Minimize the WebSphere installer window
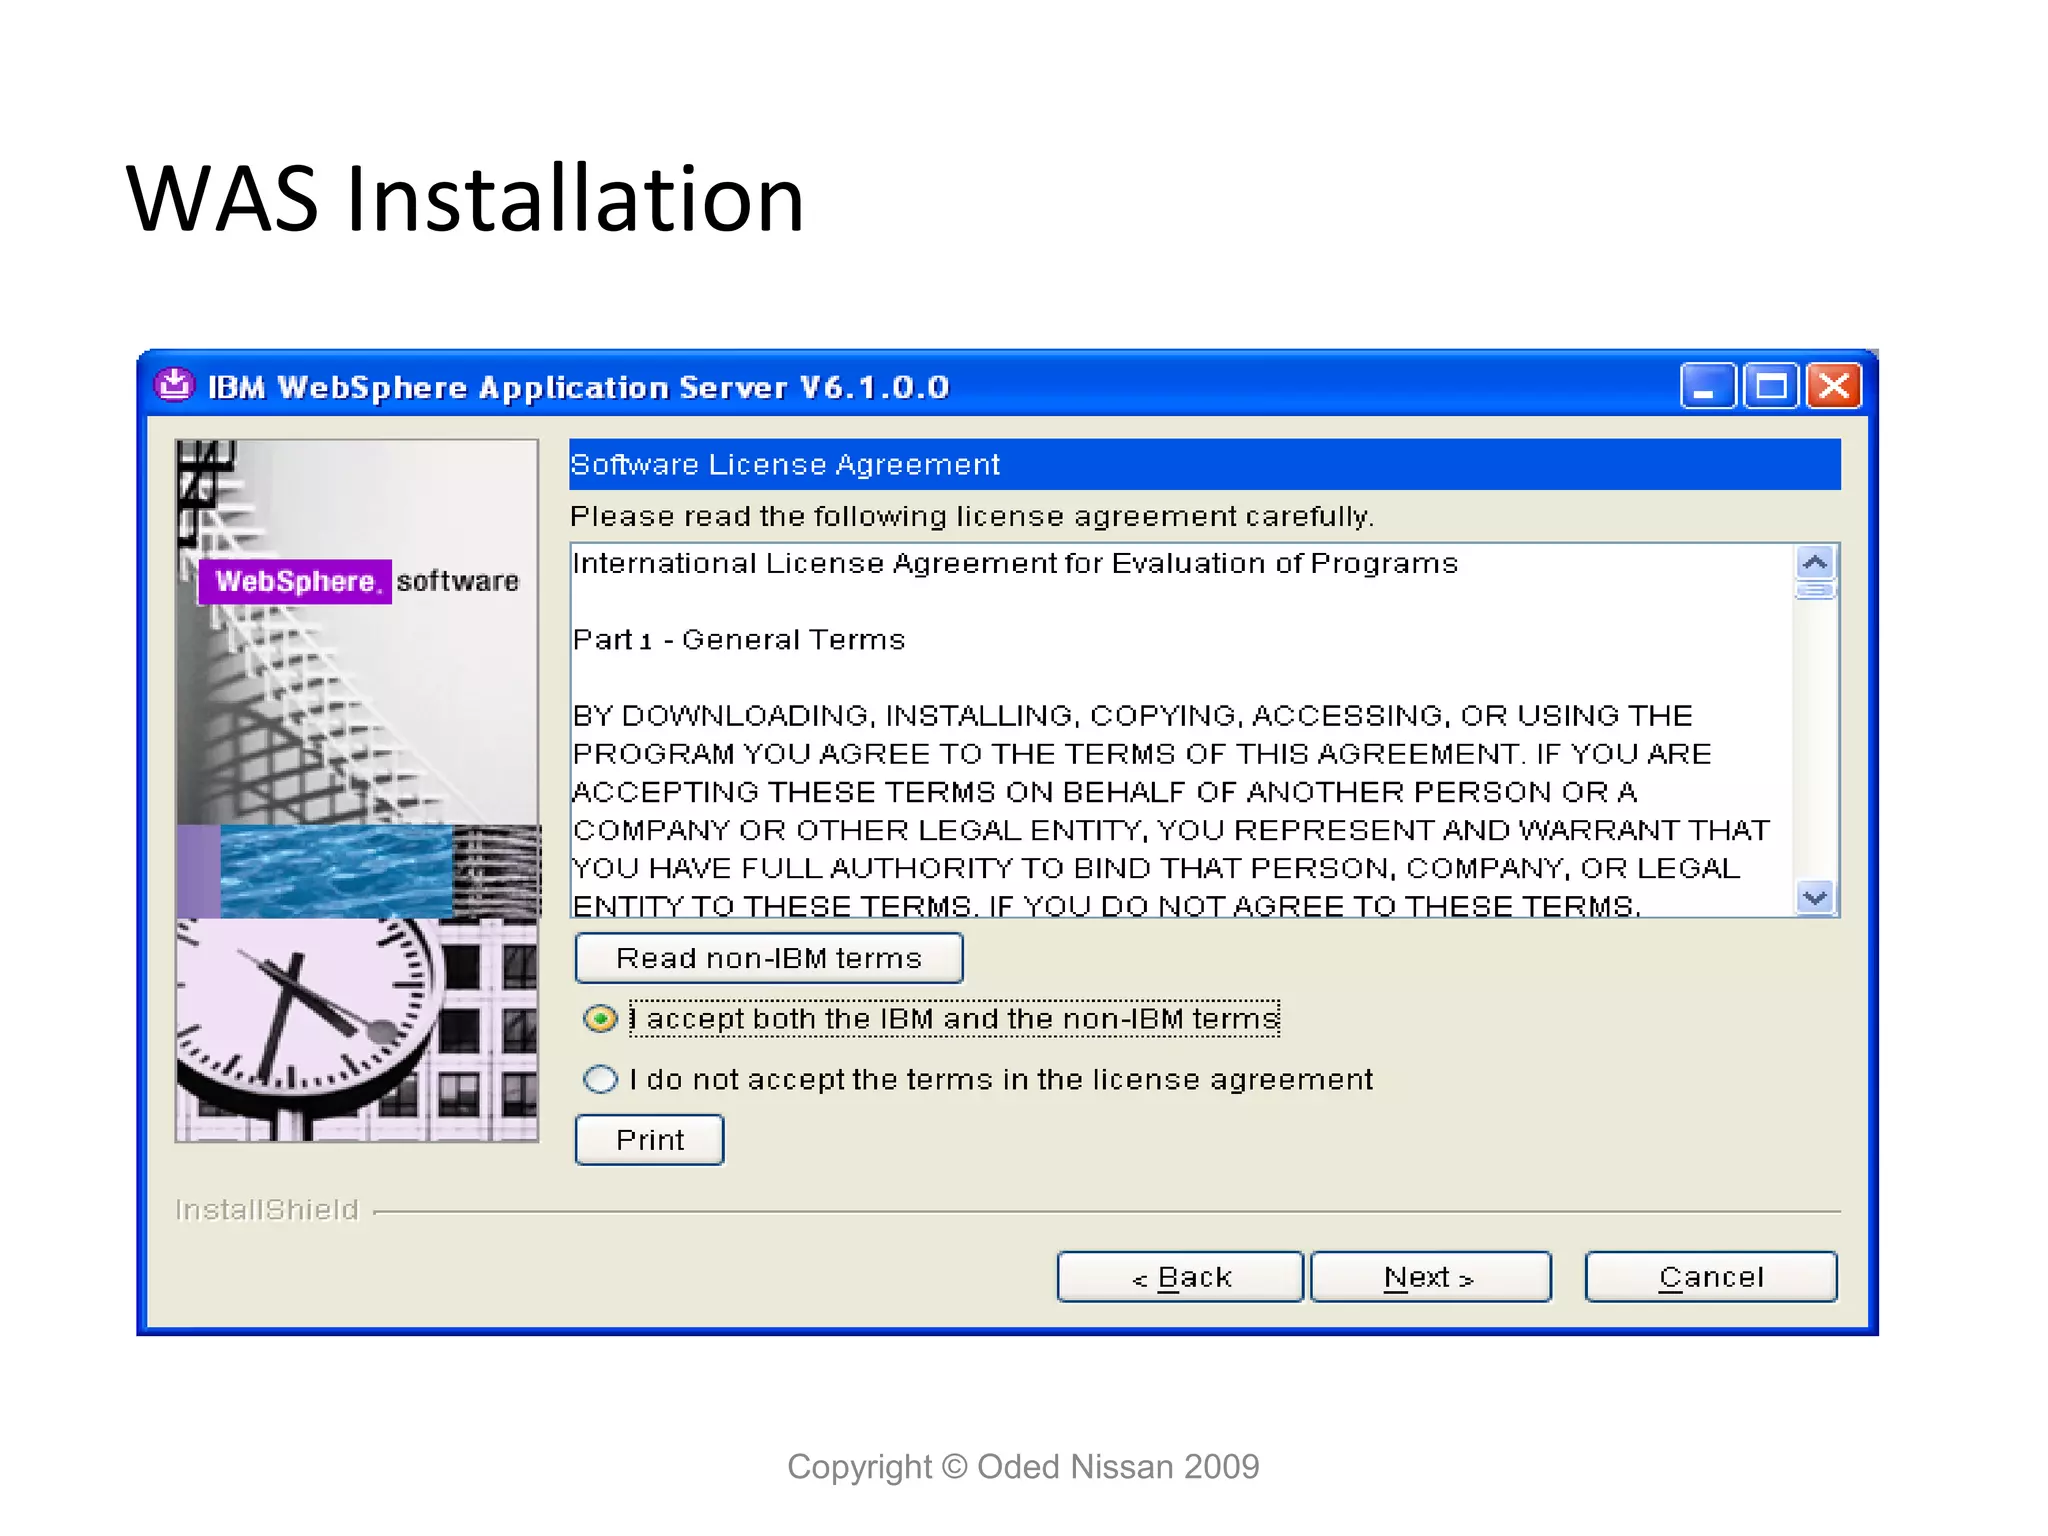 click(1707, 386)
